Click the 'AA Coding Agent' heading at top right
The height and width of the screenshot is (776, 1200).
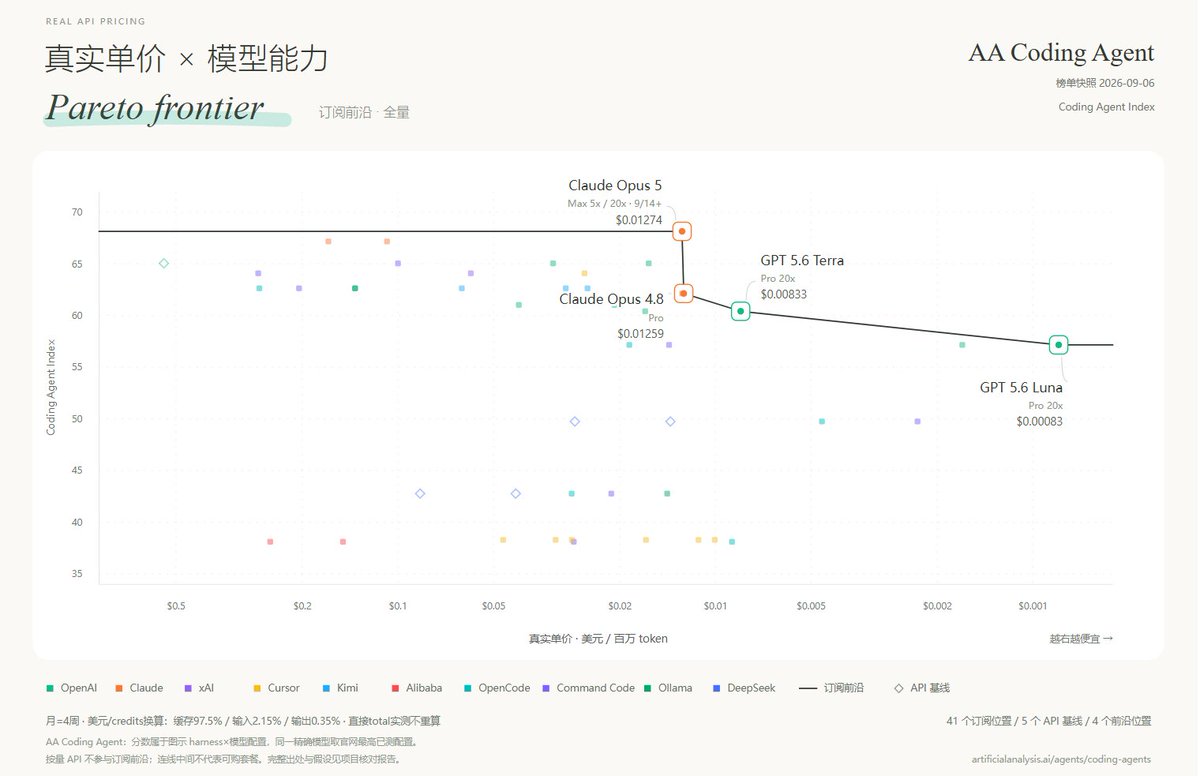pyautogui.click(x=1061, y=53)
